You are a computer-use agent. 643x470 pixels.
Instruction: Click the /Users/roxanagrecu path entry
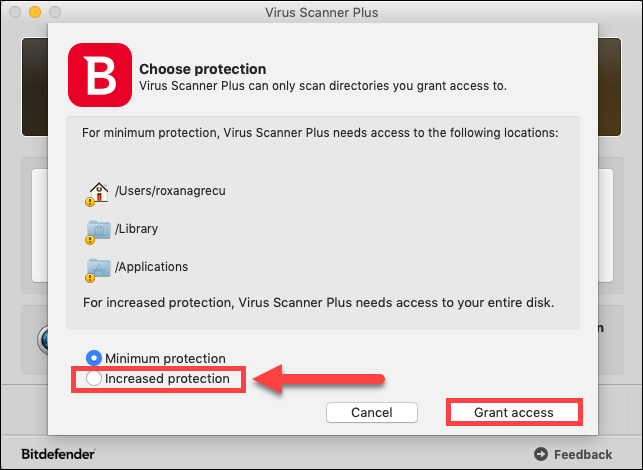[170, 191]
